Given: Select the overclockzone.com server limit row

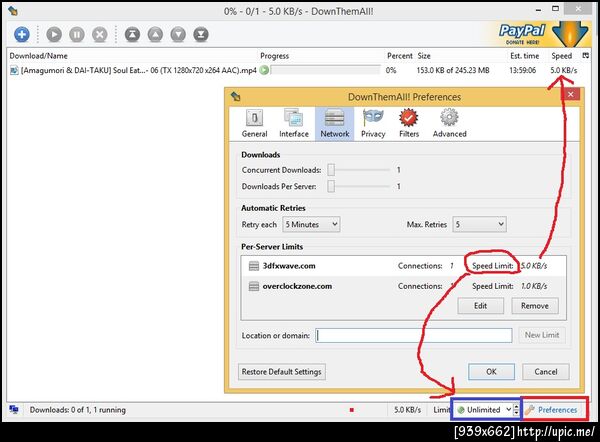Looking at the screenshot, I should click(x=403, y=286).
